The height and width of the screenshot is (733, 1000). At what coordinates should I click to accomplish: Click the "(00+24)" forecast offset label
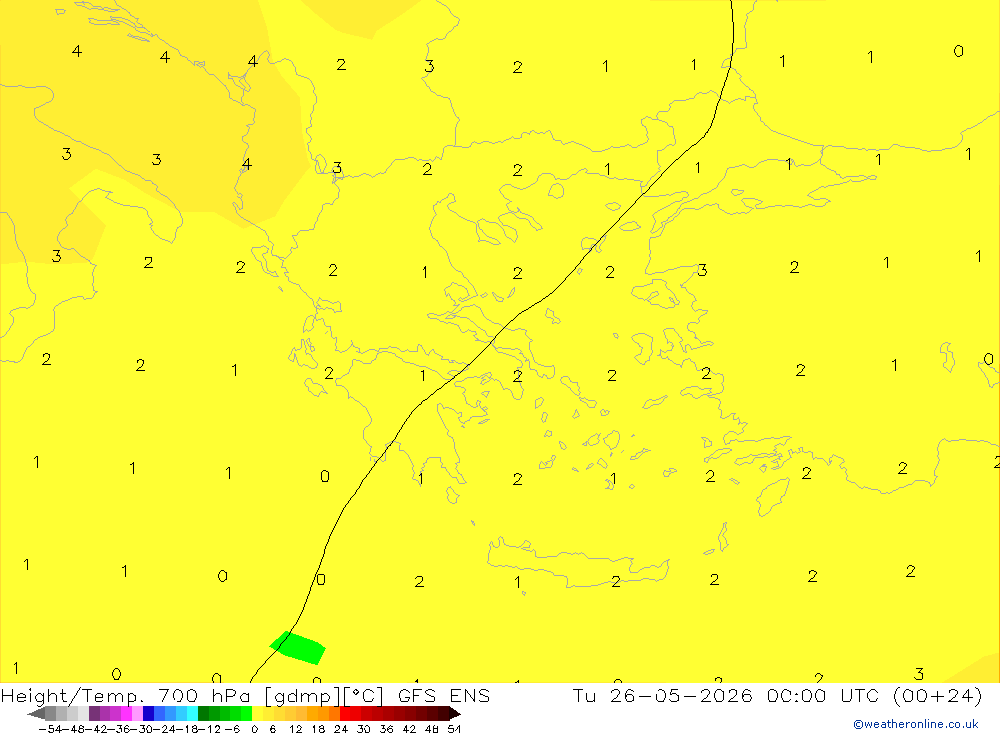937,695
